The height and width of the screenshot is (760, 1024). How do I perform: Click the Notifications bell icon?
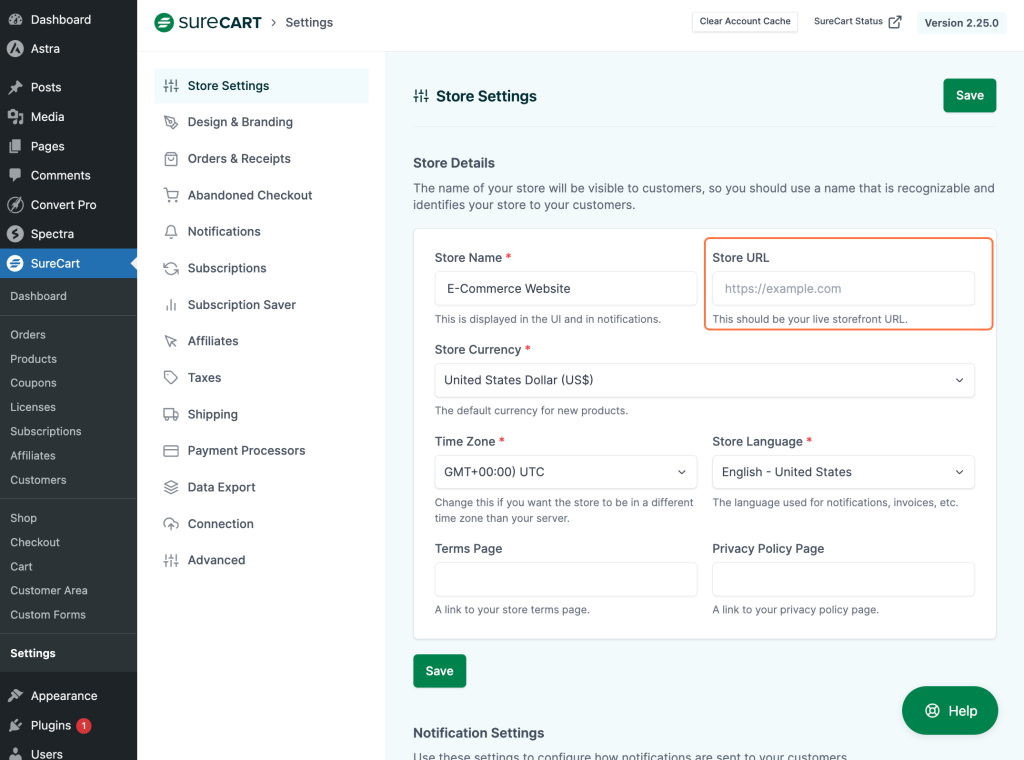point(170,231)
